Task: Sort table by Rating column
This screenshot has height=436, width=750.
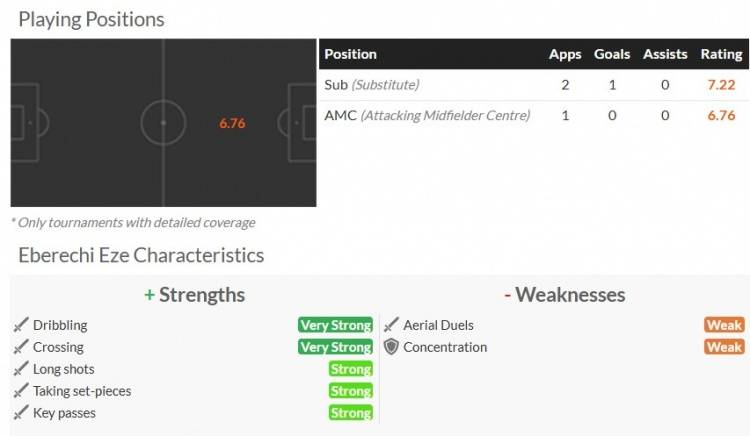Action: pyautogui.click(x=721, y=54)
